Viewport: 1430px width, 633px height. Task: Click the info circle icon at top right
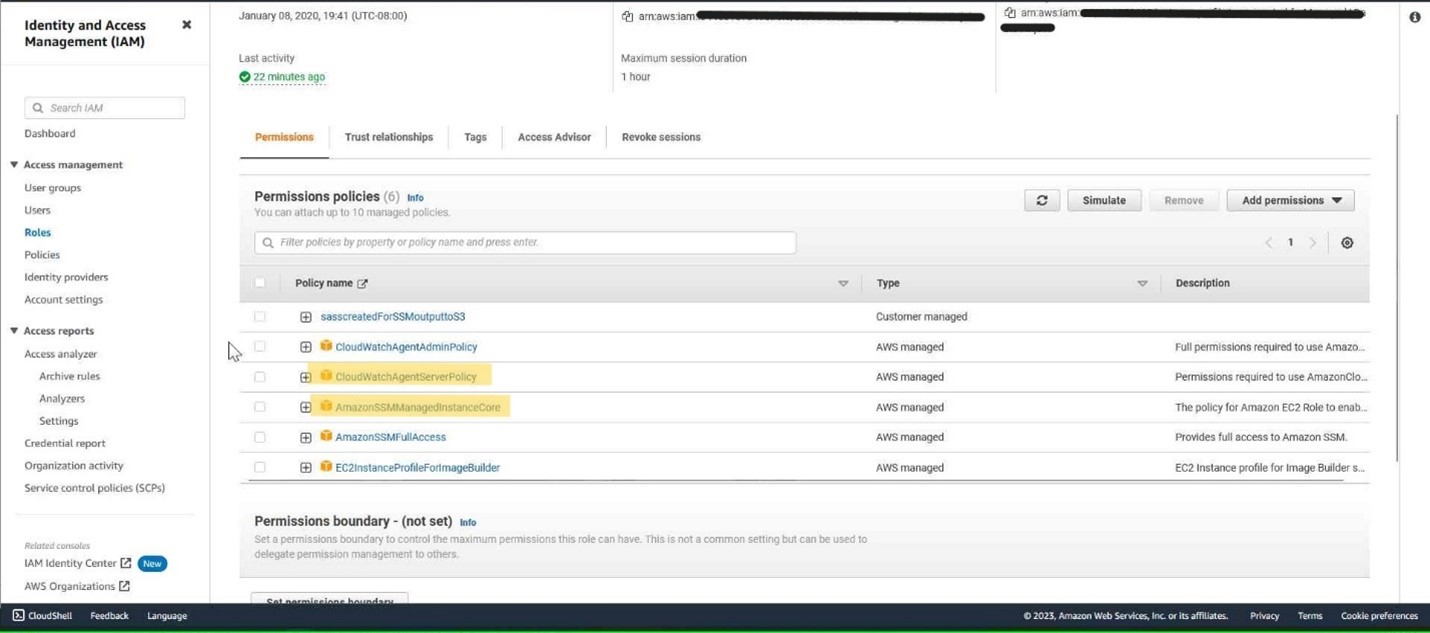click(1414, 17)
